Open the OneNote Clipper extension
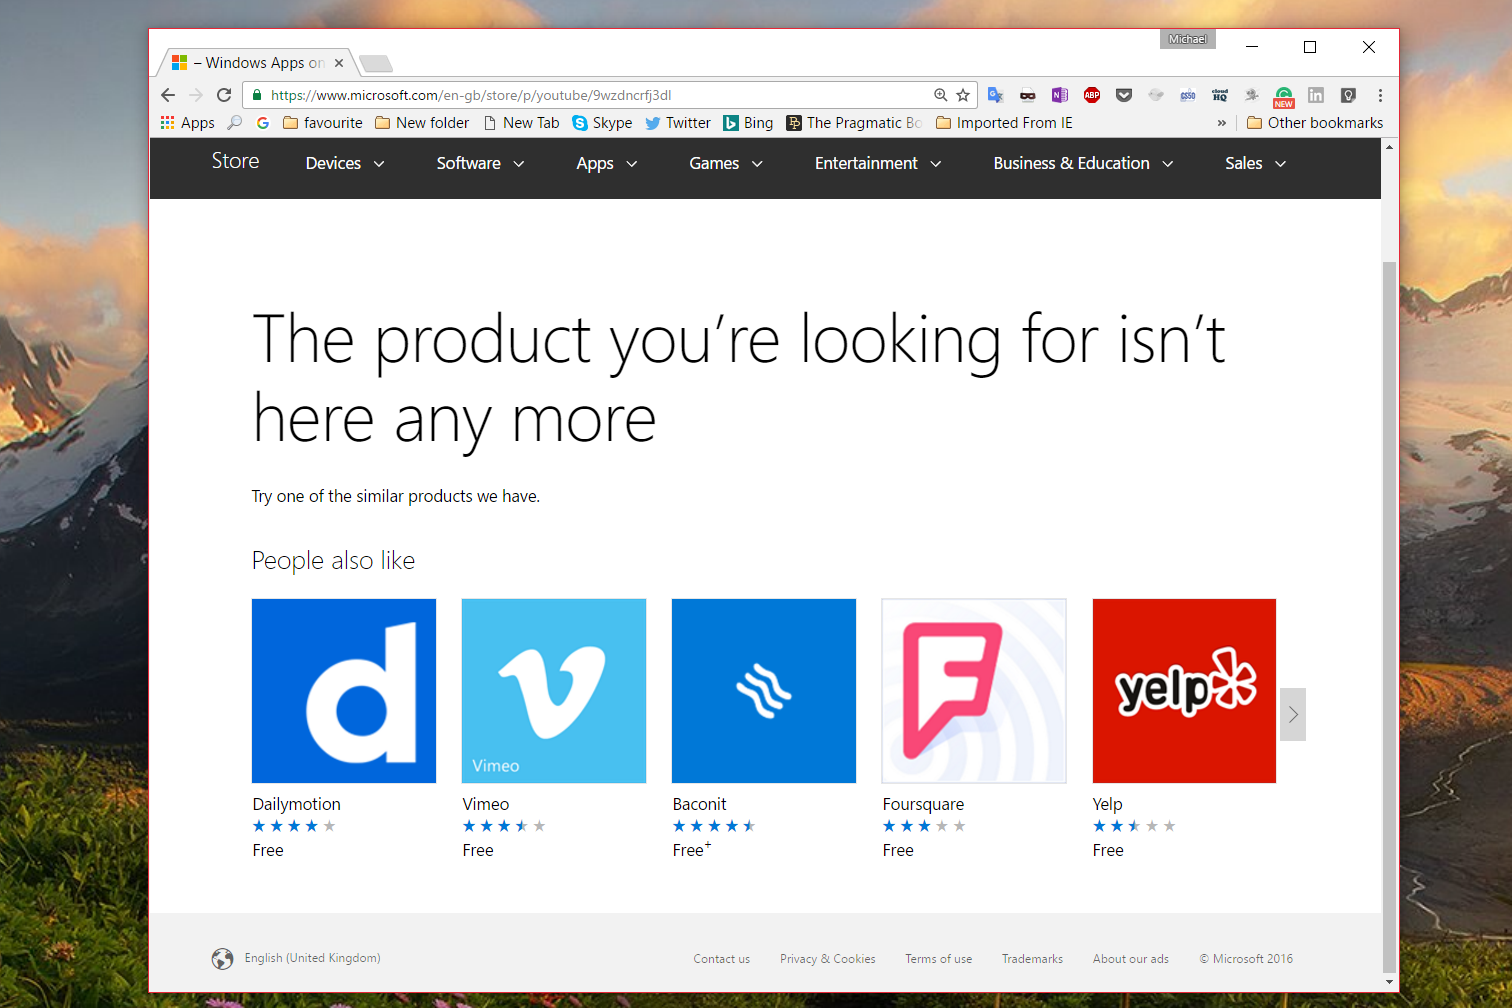 click(x=1059, y=95)
